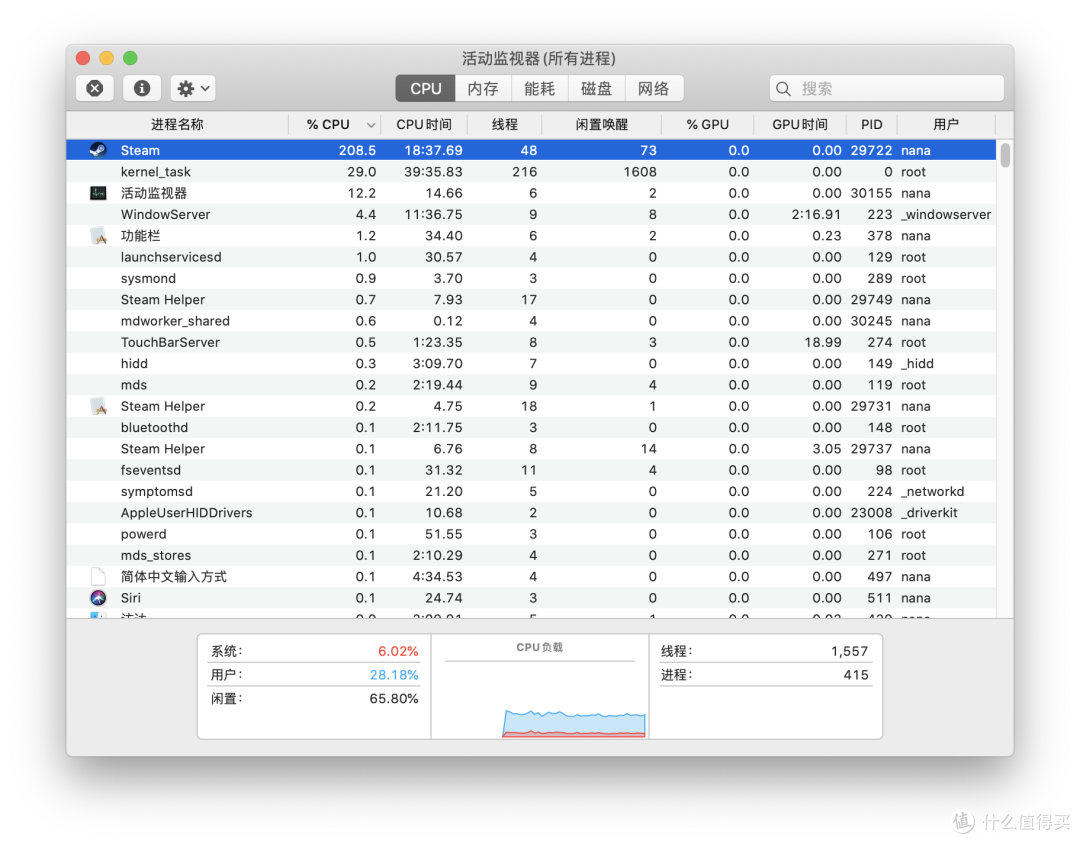The width and height of the screenshot is (1080, 844).
Task: Click the _windowserver user cell
Action: point(946,214)
